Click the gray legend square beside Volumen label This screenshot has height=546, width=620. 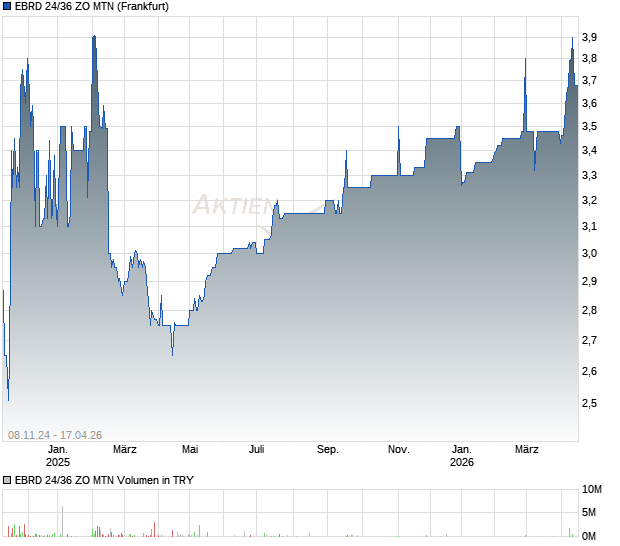[x=7, y=480]
